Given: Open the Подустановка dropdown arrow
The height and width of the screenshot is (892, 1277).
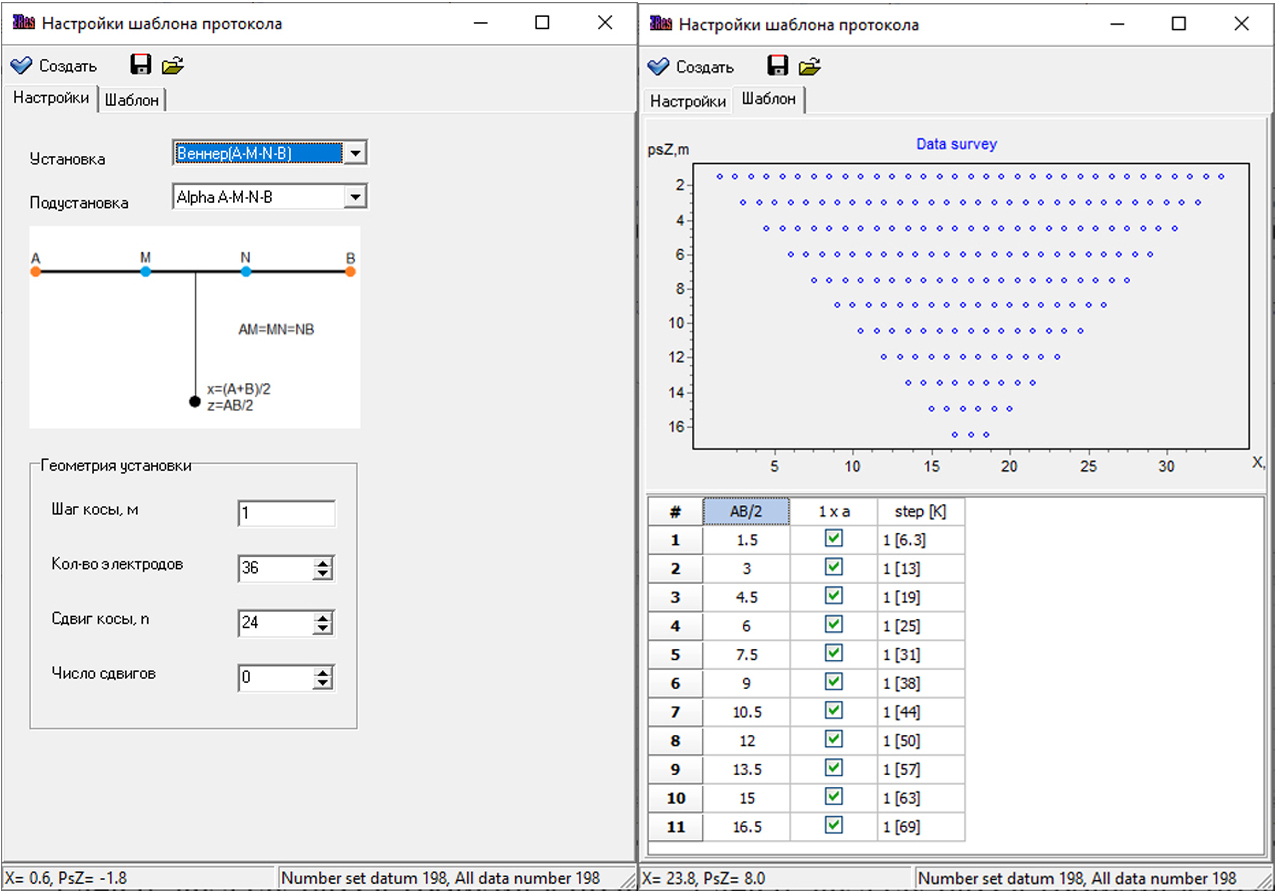Looking at the screenshot, I should point(355,197).
